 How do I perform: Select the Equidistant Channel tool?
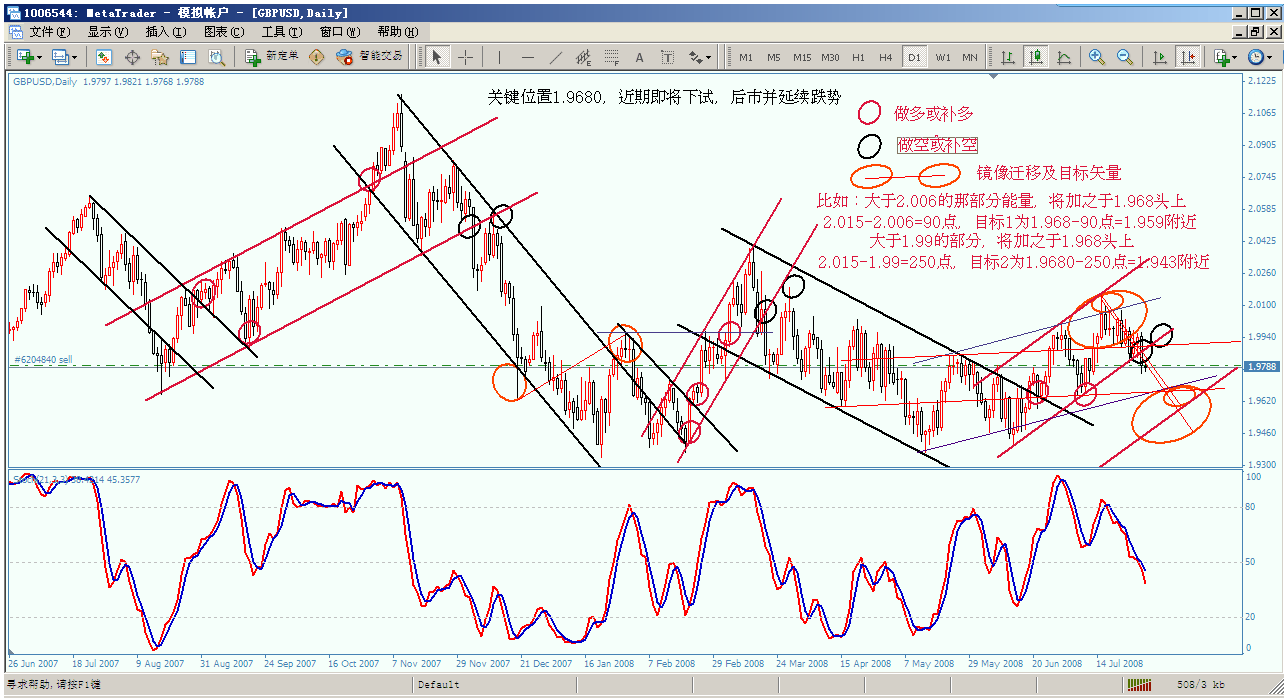point(584,57)
